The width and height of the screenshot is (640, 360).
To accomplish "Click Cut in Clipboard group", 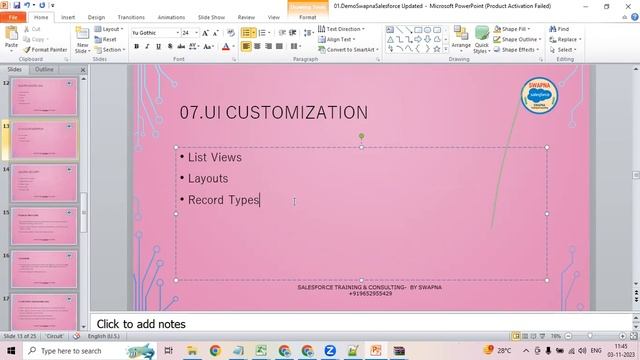I will (32, 29).
